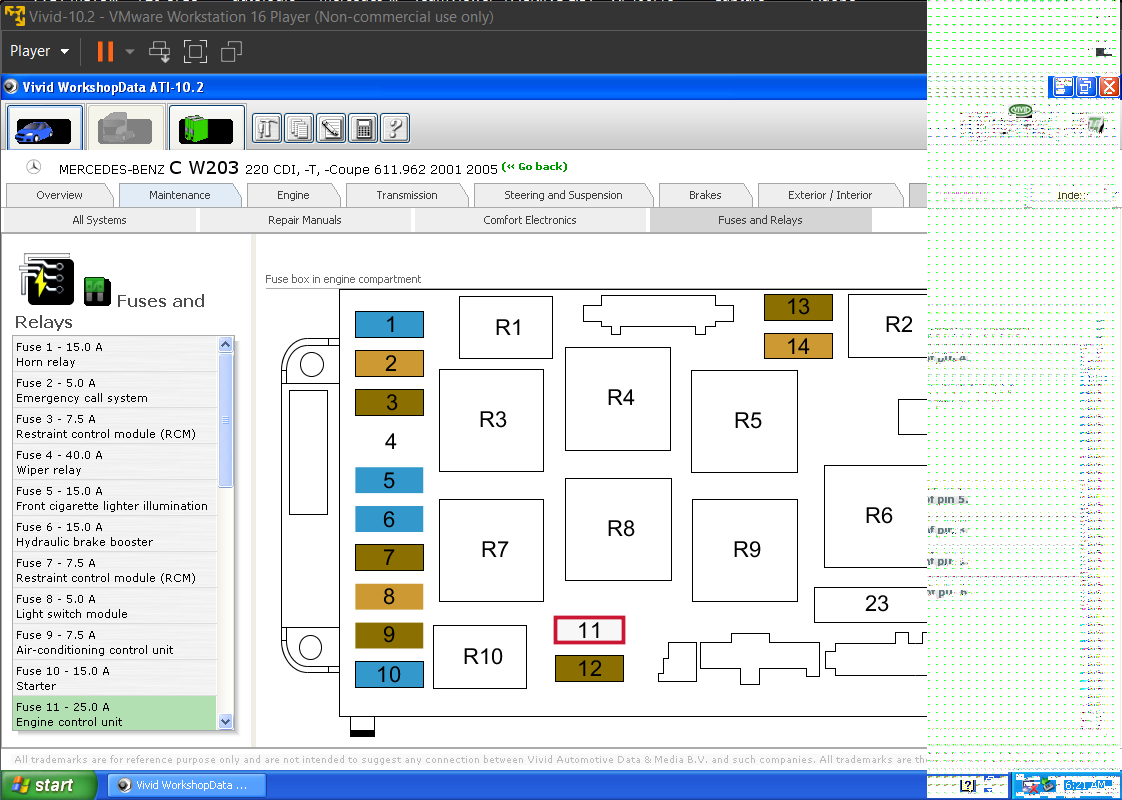Enter VMware full screen mode
This screenshot has width=1122, height=800.
click(x=195, y=51)
